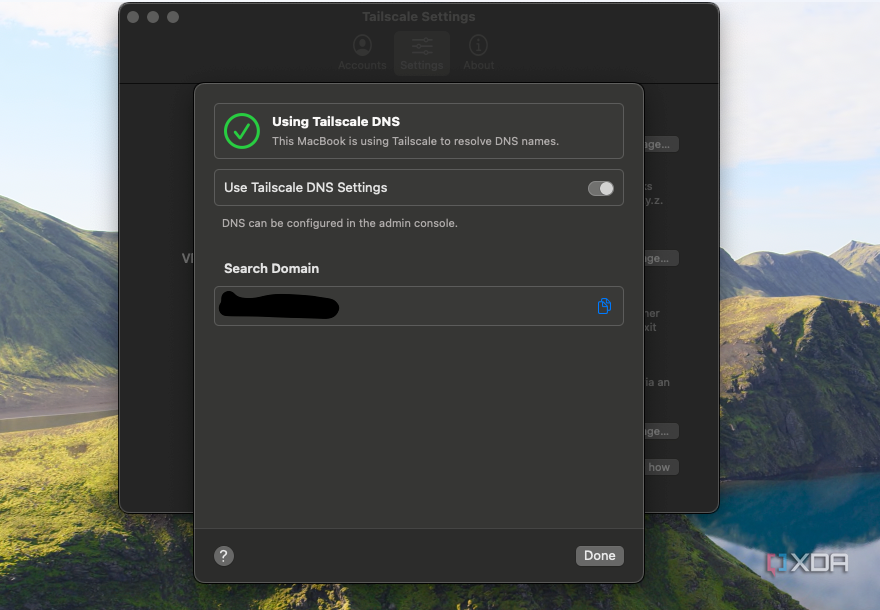Click the Search Domain field
Screen dimensions: 880x610
pos(419,306)
